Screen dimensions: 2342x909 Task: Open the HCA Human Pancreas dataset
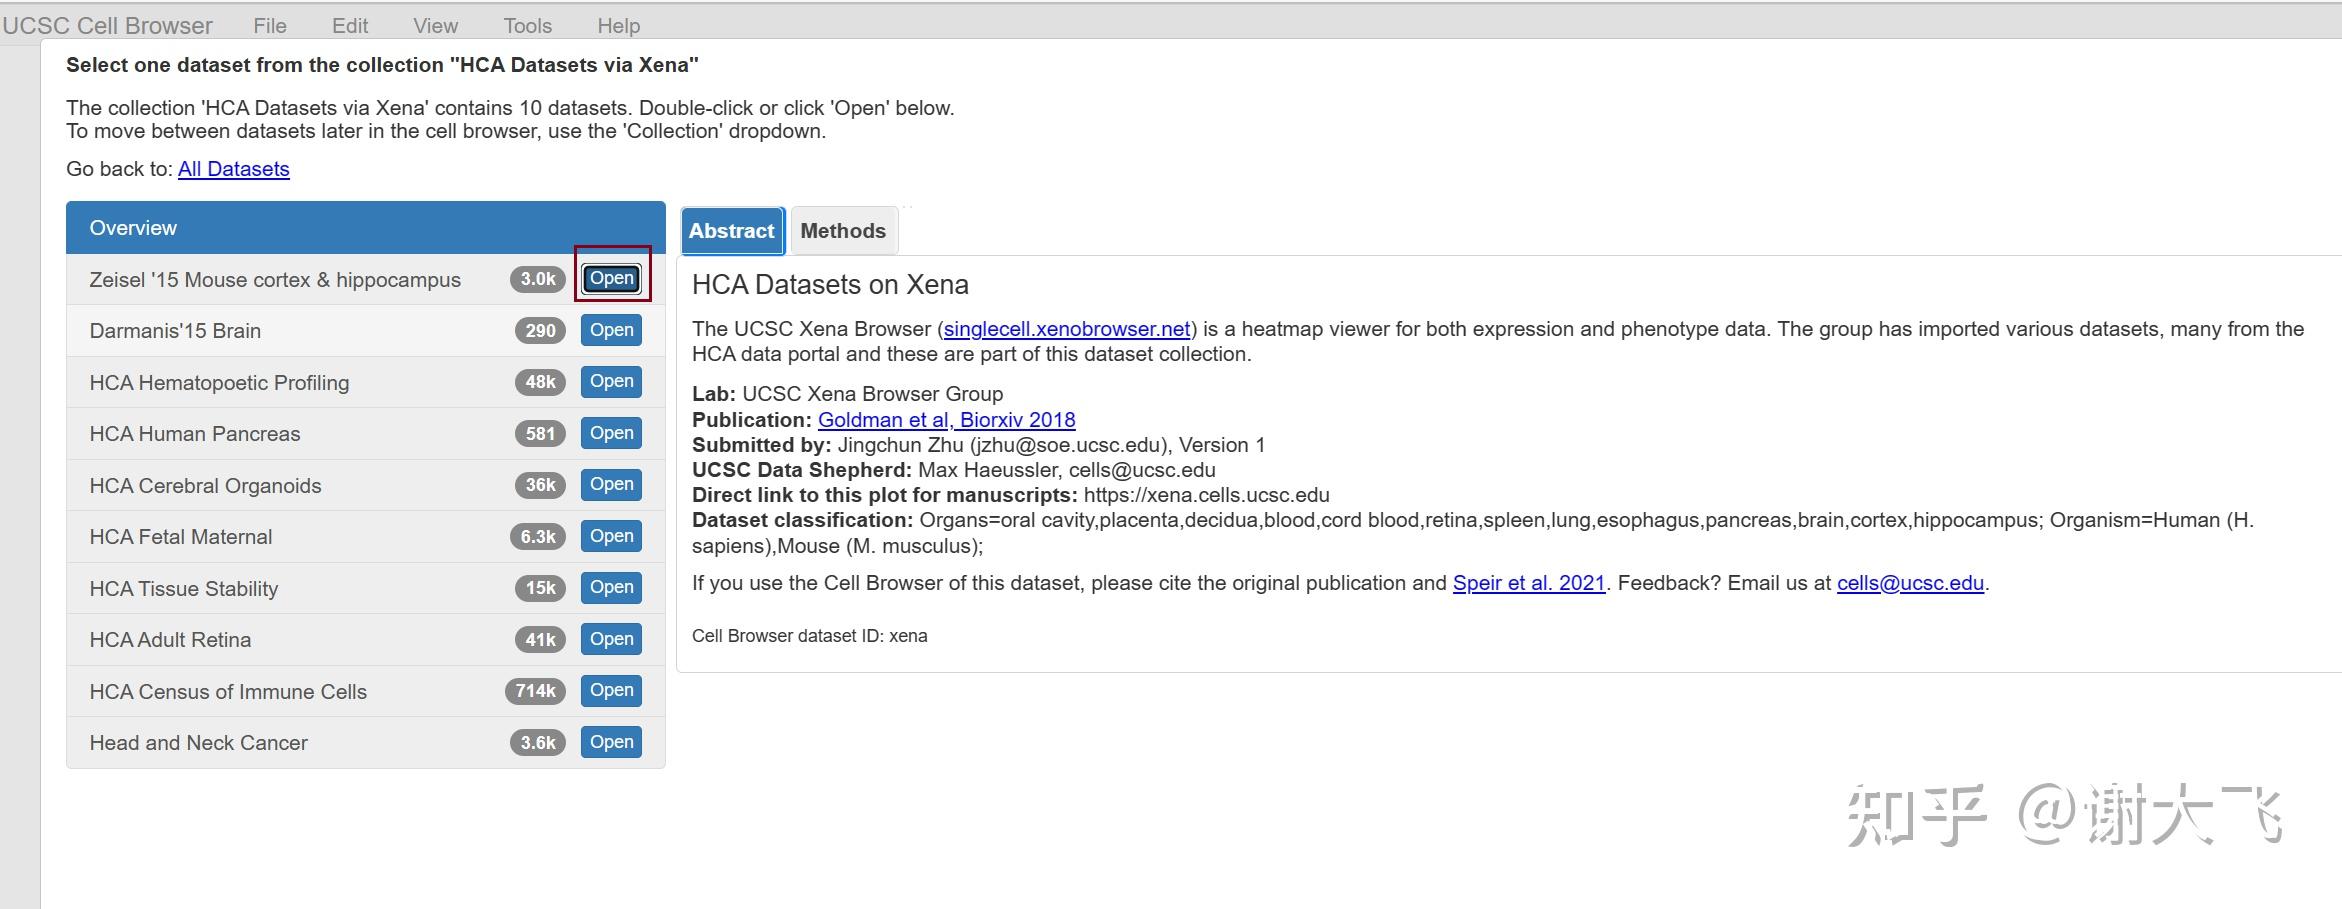pyautogui.click(x=610, y=433)
